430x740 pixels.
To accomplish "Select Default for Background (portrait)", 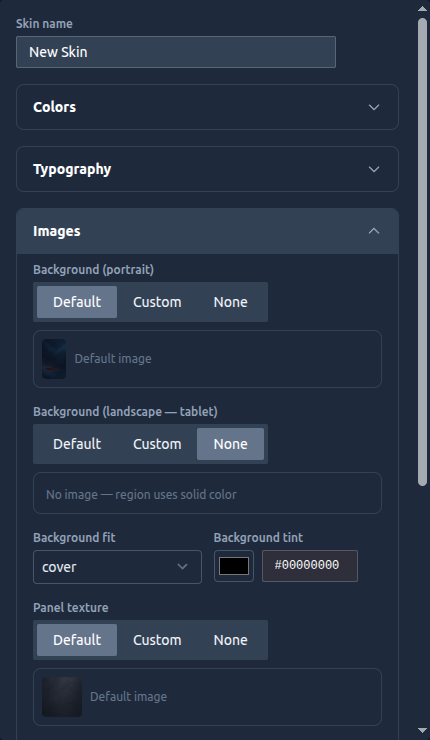I will pyautogui.click(x=77, y=302).
